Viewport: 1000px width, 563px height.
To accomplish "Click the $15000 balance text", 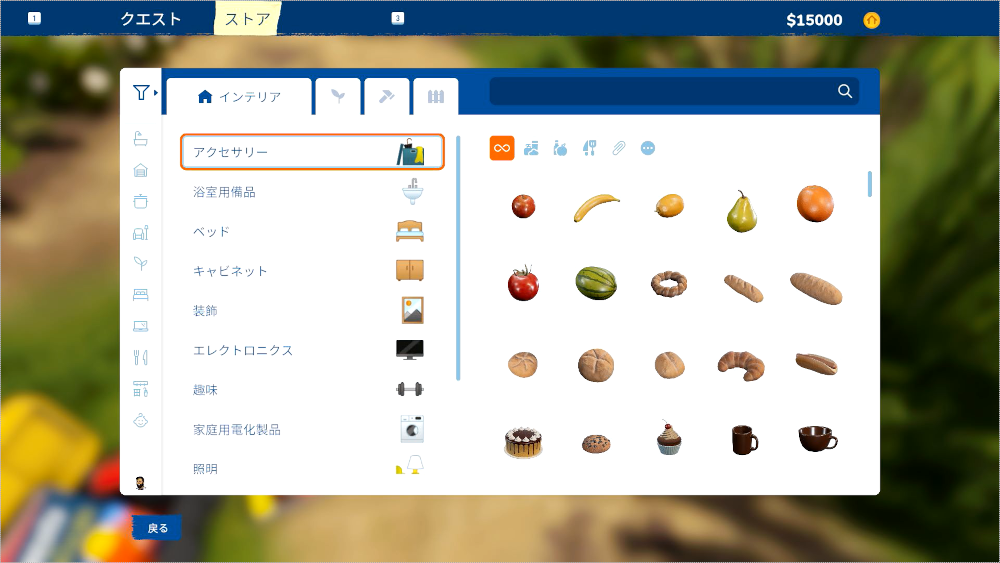I will click(814, 20).
